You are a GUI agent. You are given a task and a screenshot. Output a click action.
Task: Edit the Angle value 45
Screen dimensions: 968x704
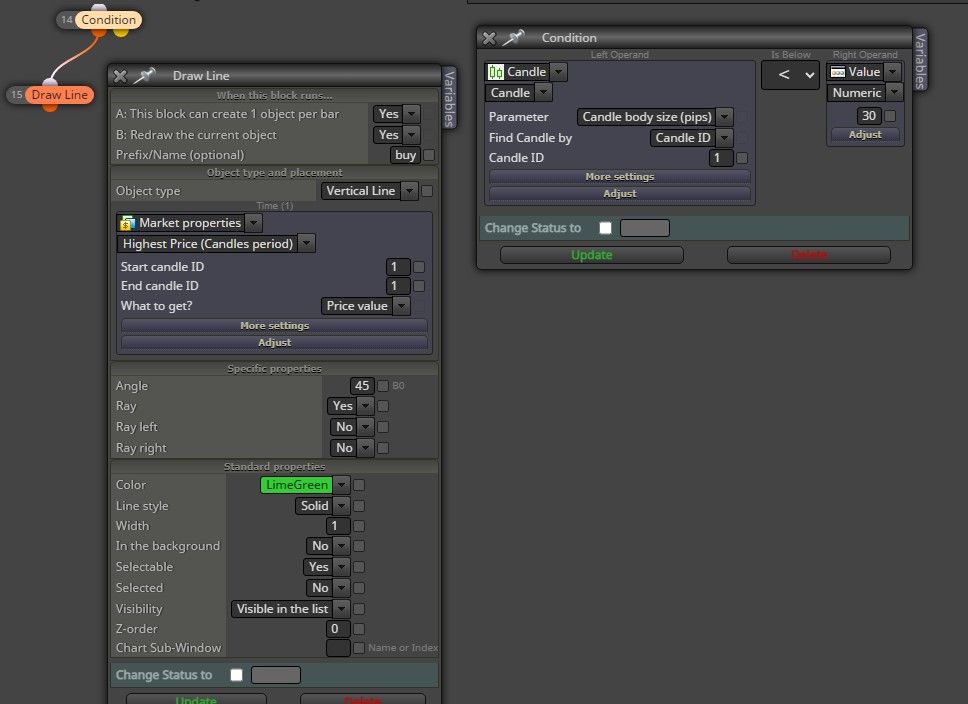point(362,385)
